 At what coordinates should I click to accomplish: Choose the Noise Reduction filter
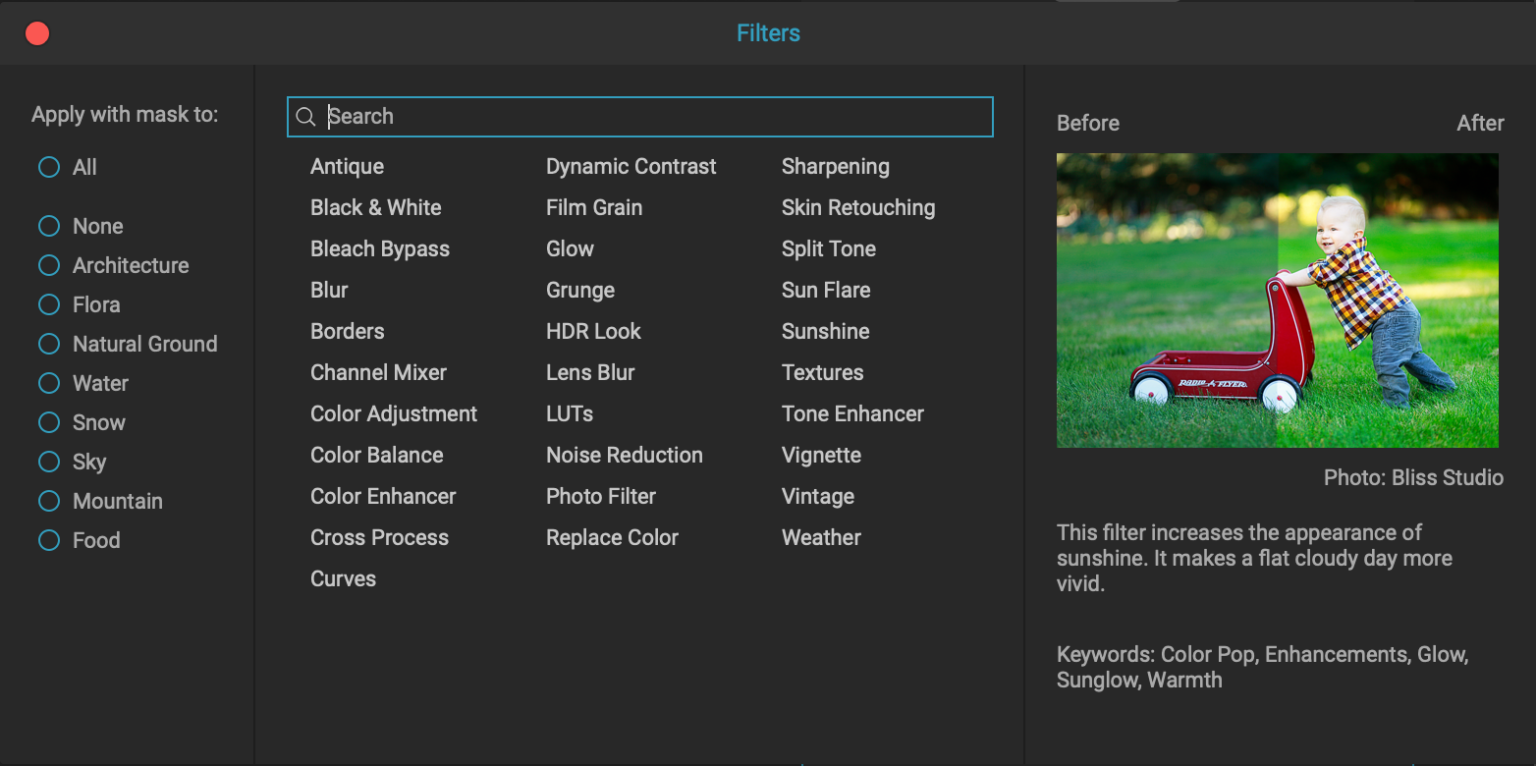coord(624,455)
